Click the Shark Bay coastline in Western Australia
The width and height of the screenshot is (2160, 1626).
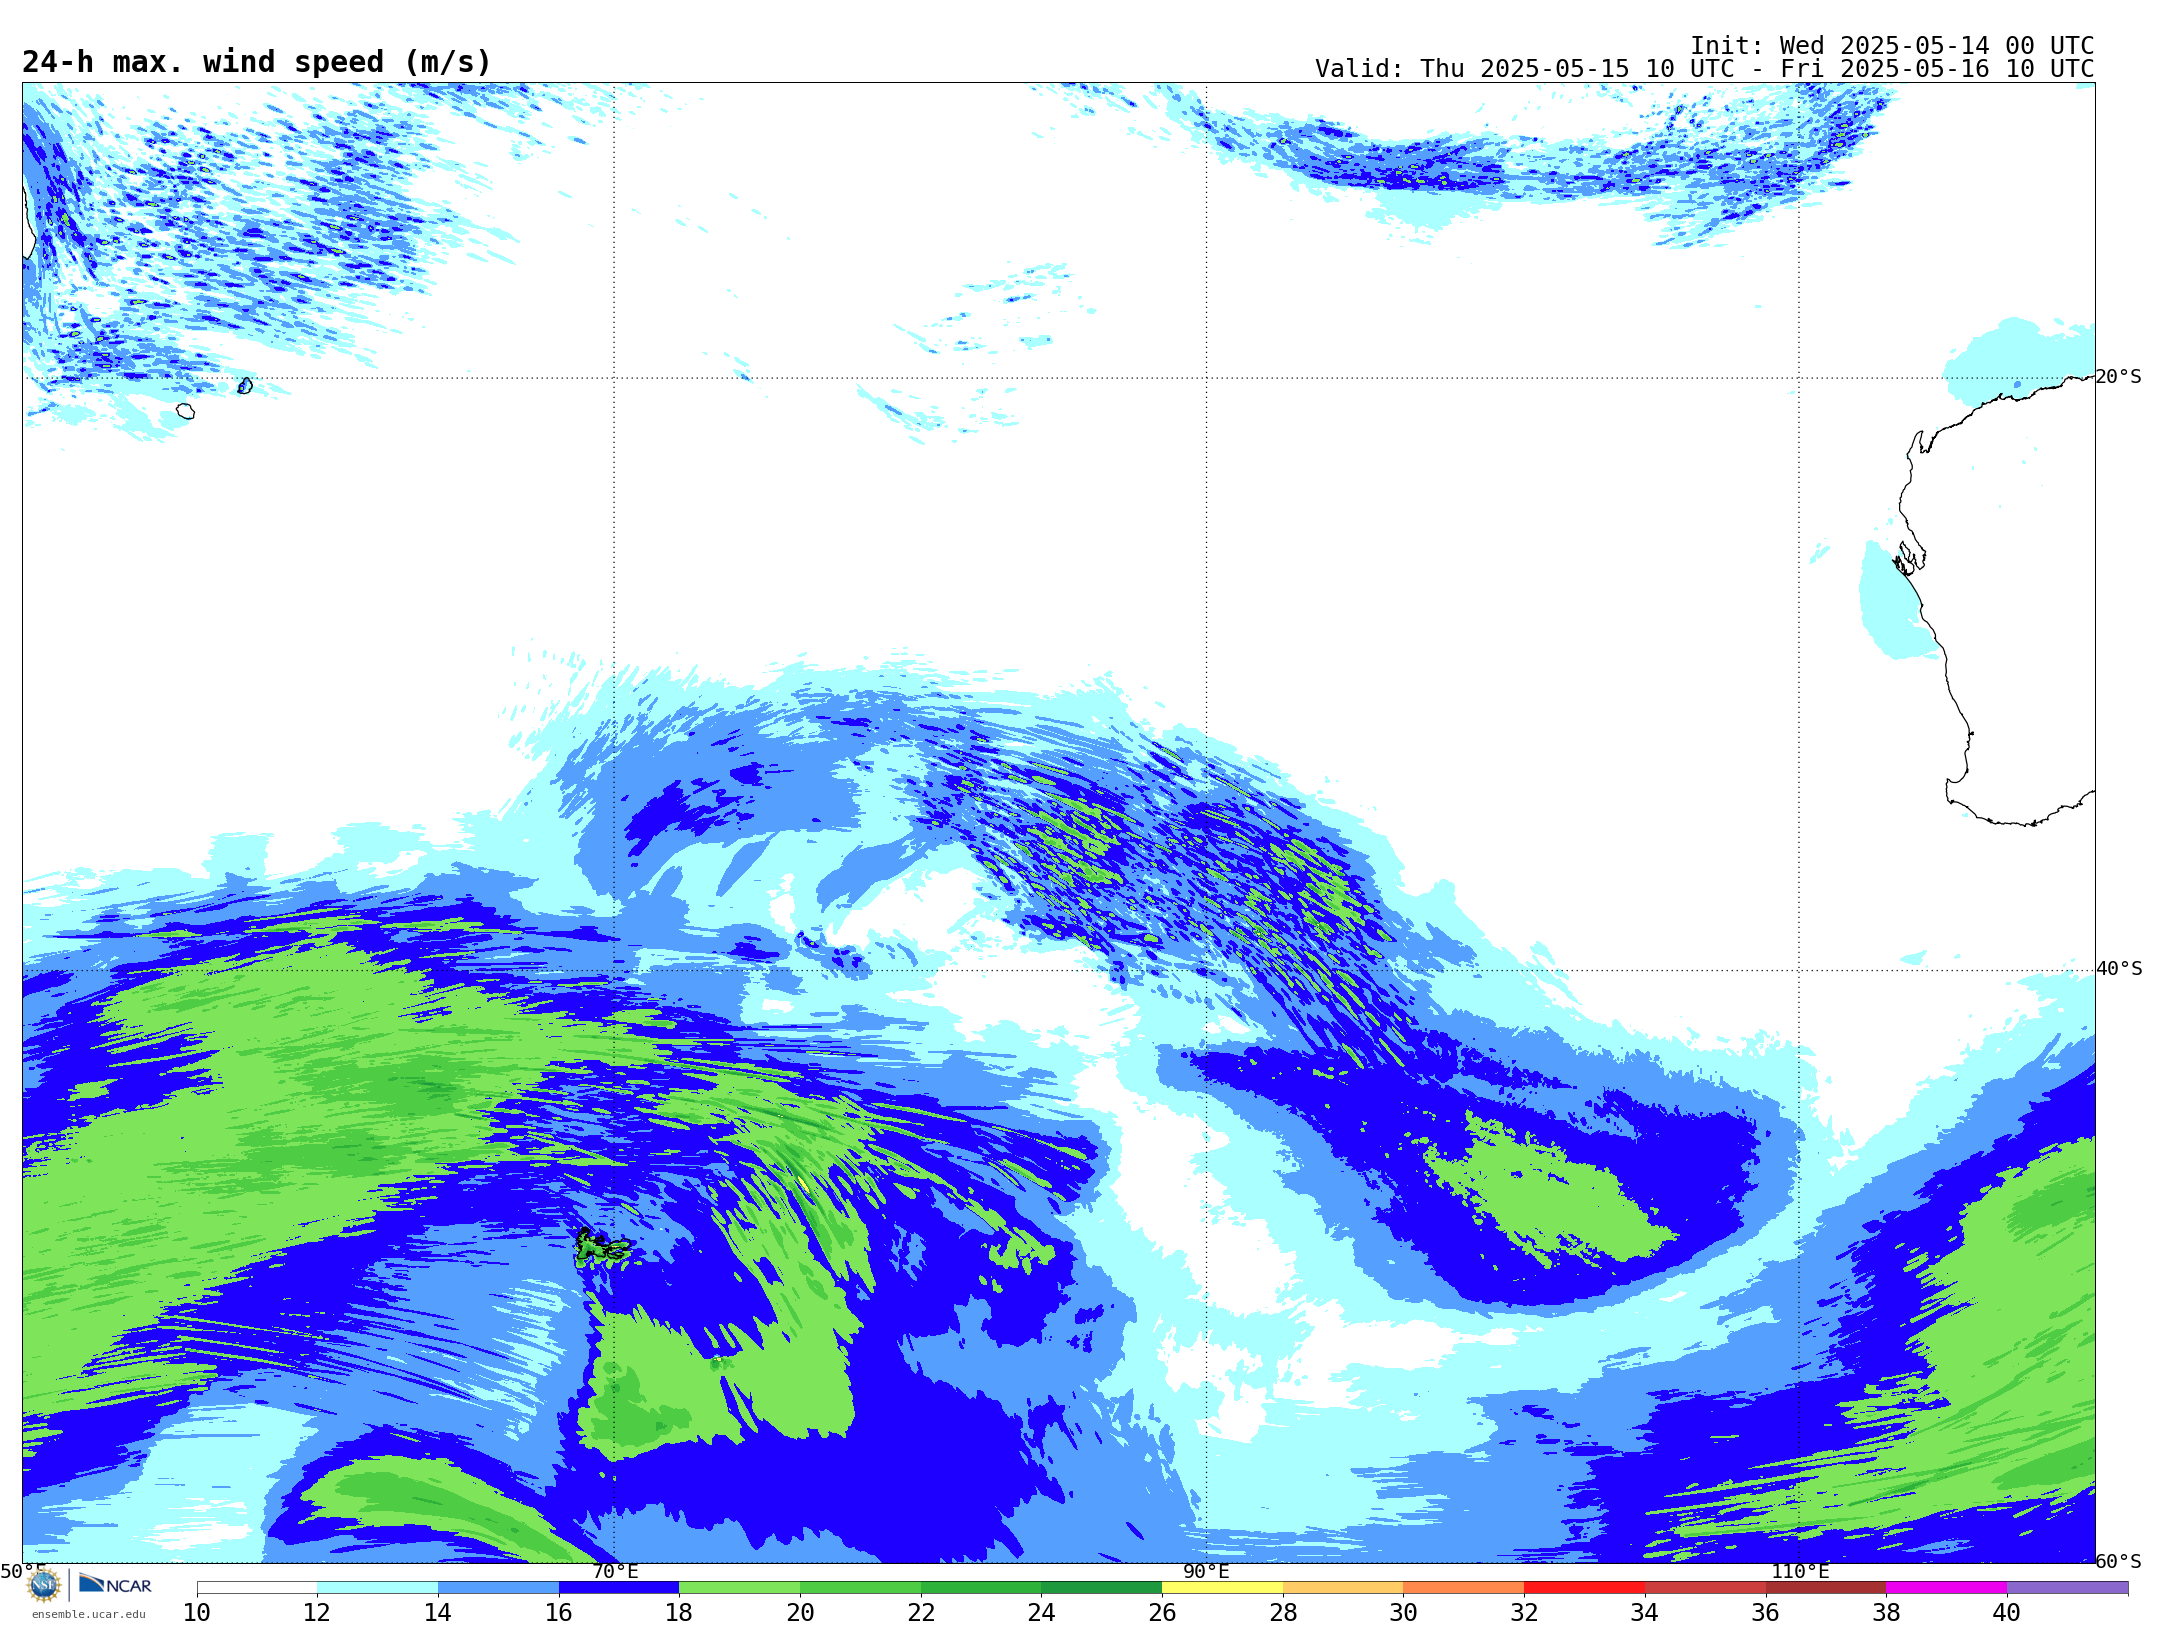[1910, 558]
